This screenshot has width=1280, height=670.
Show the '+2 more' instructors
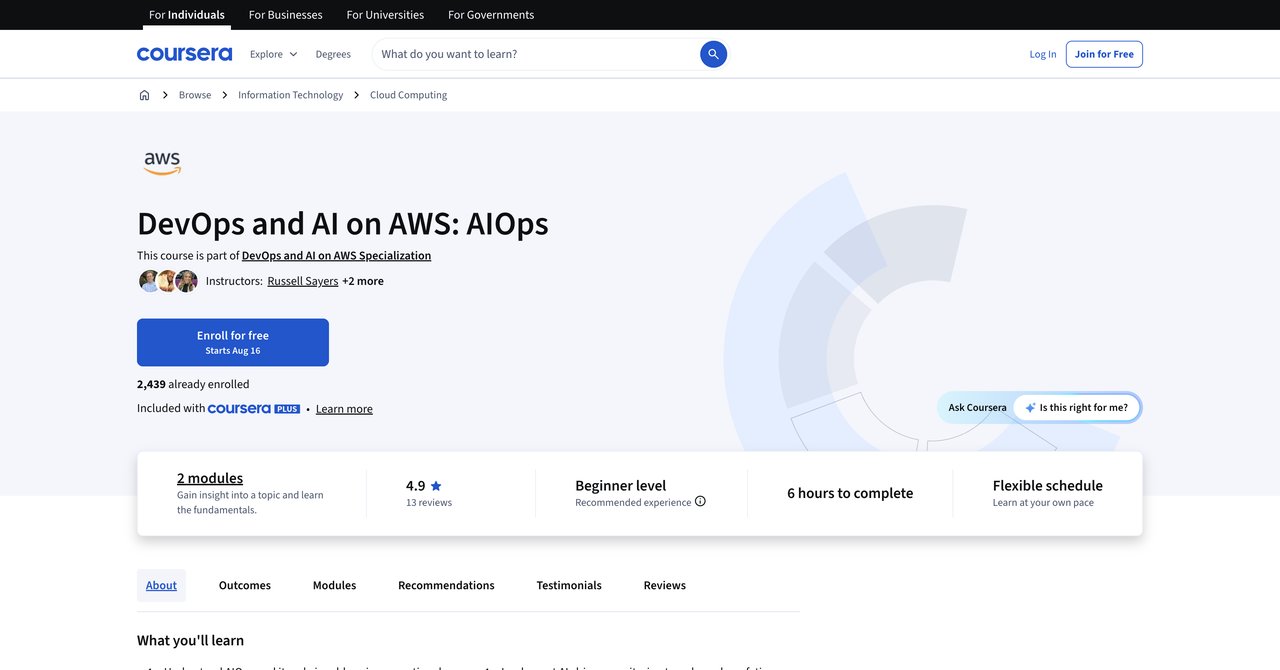pyautogui.click(x=363, y=281)
